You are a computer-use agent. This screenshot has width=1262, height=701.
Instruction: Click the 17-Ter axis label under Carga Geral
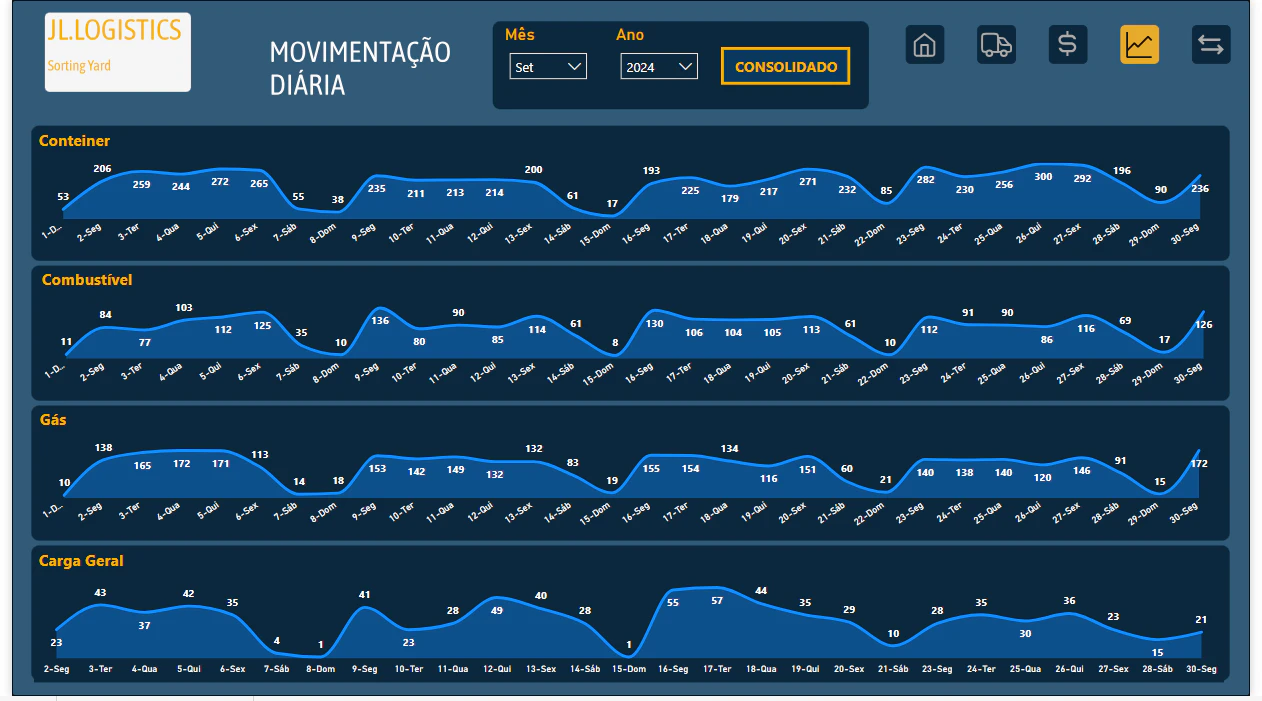[x=717, y=669]
